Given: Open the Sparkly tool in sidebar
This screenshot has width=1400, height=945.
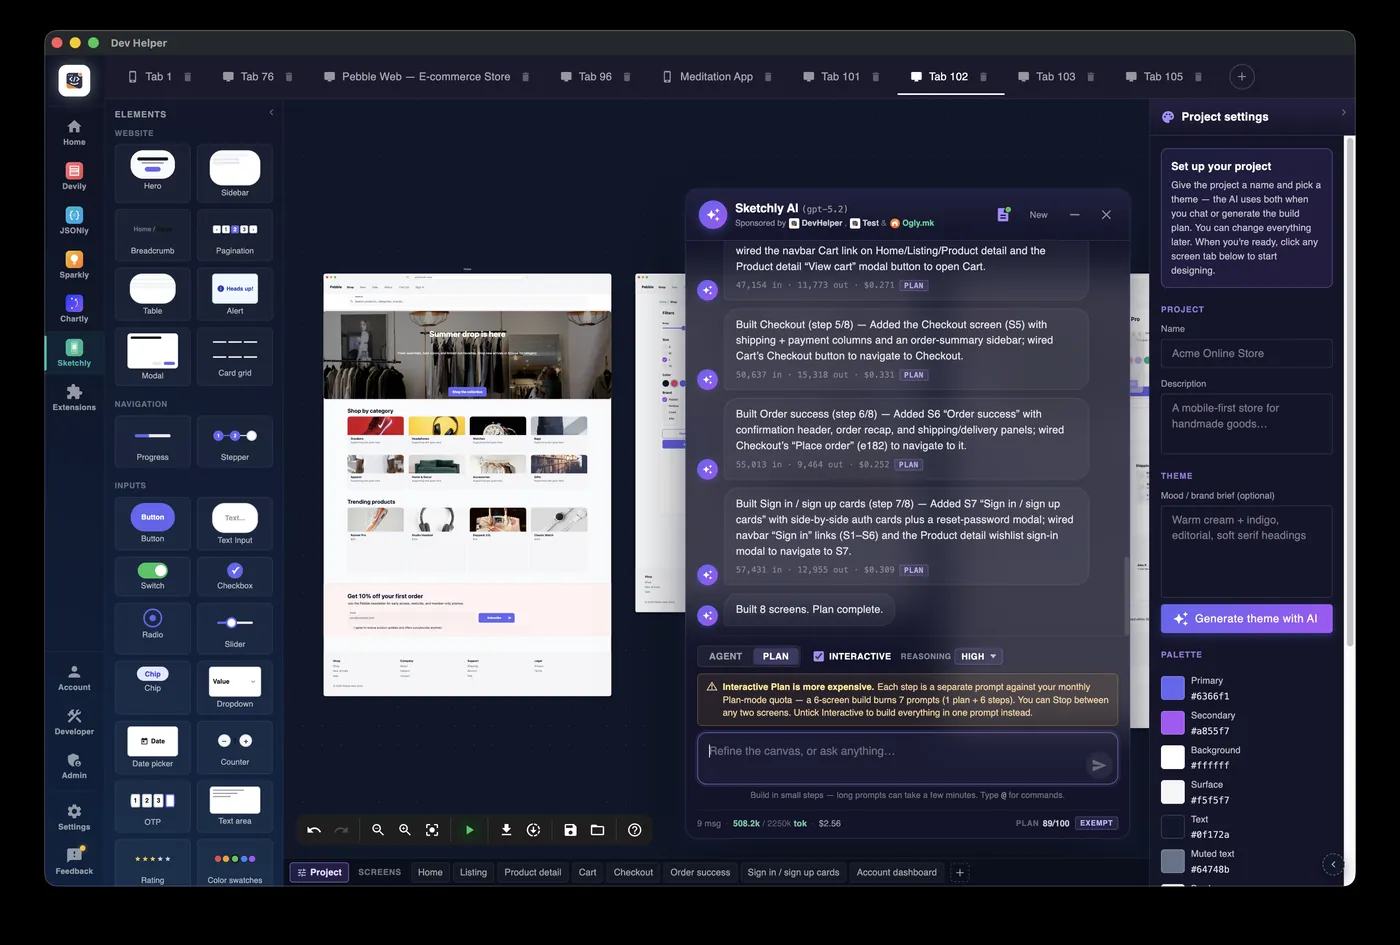Looking at the screenshot, I should [x=74, y=264].
